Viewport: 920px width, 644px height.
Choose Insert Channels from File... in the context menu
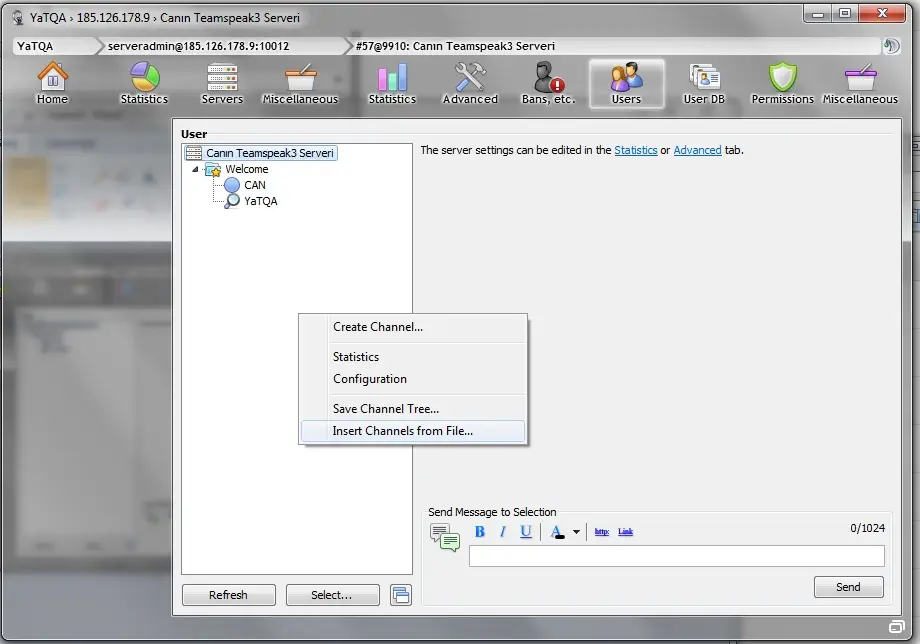tap(412, 431)
